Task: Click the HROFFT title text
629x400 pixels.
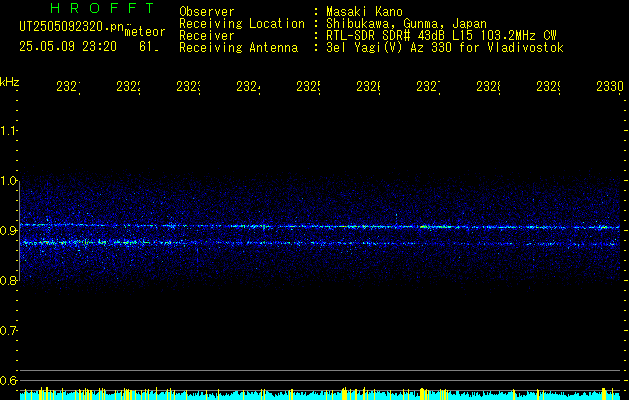Action: coord(102,8)
